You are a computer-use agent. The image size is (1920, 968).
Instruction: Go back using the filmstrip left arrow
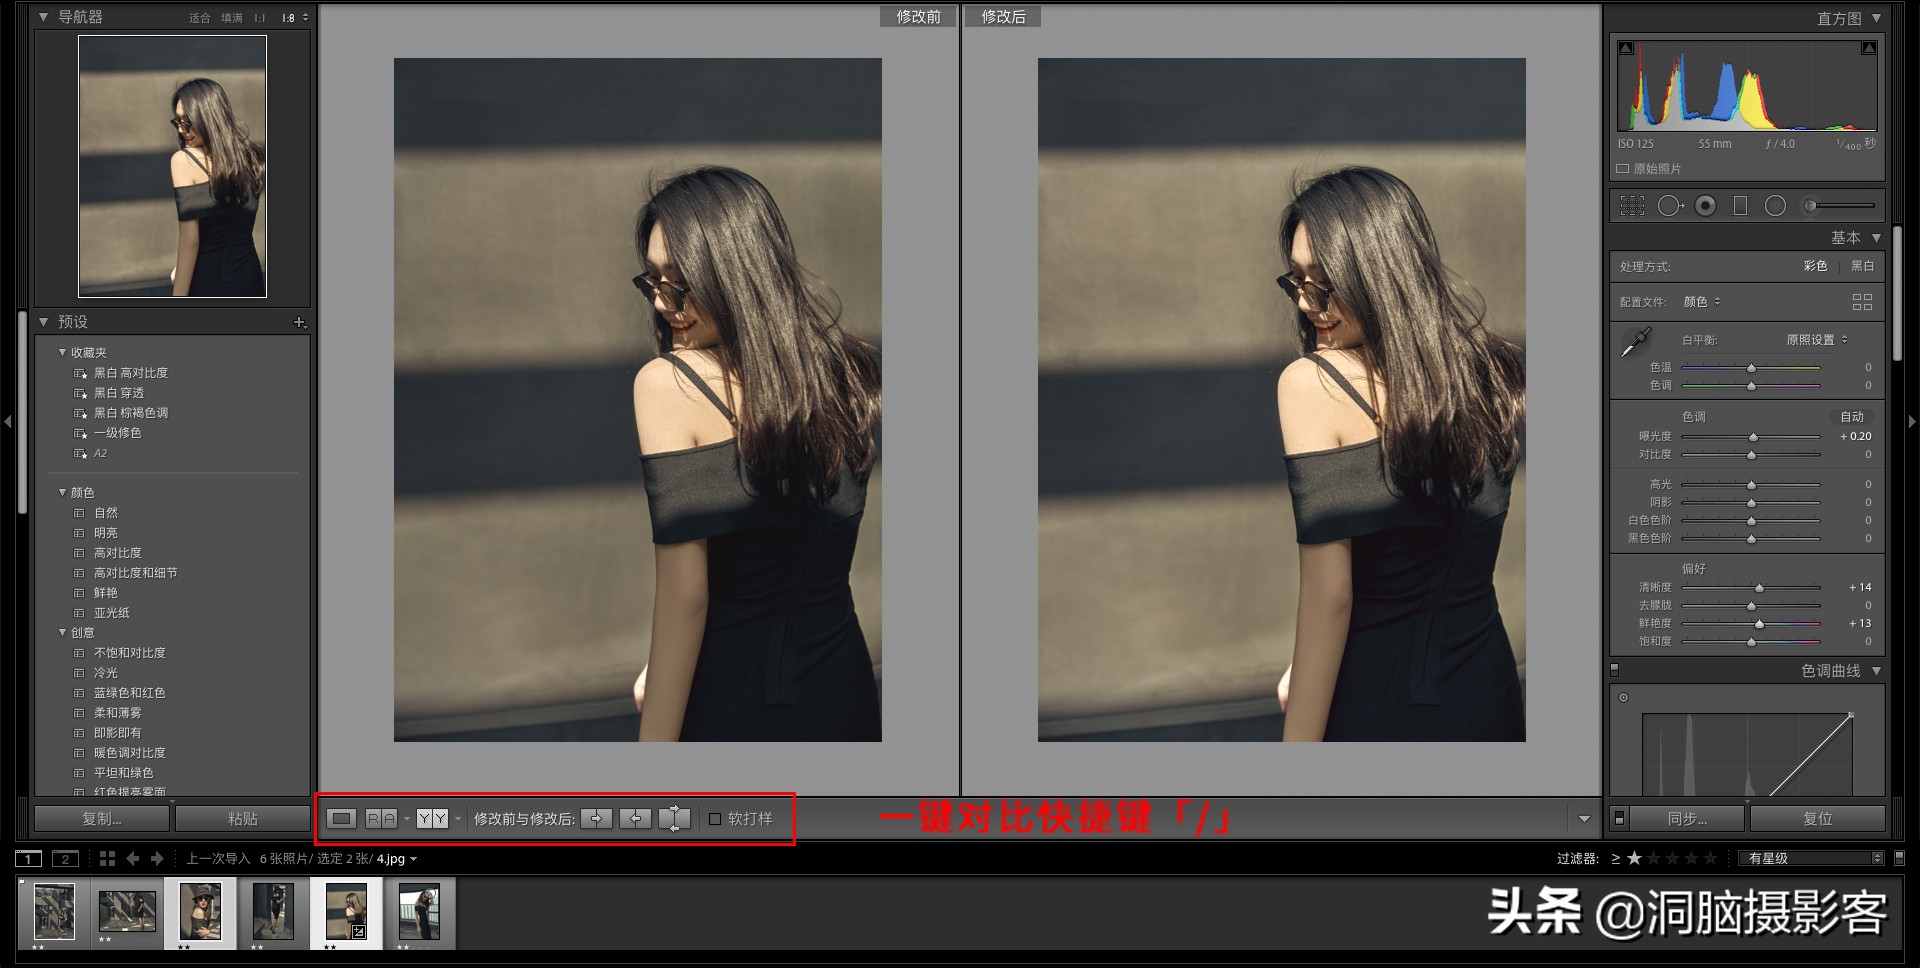click(132, 859)
